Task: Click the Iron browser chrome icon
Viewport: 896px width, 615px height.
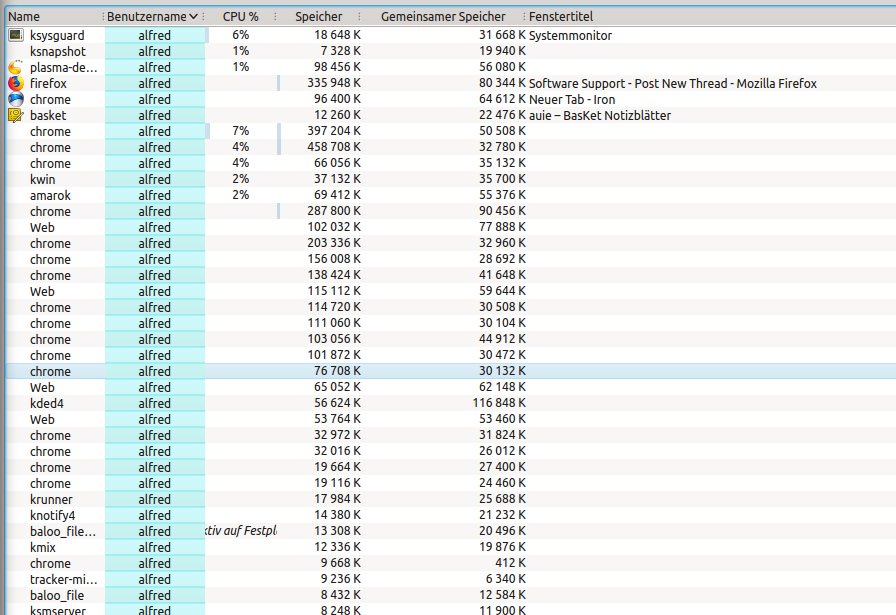Action: (15, 99)
